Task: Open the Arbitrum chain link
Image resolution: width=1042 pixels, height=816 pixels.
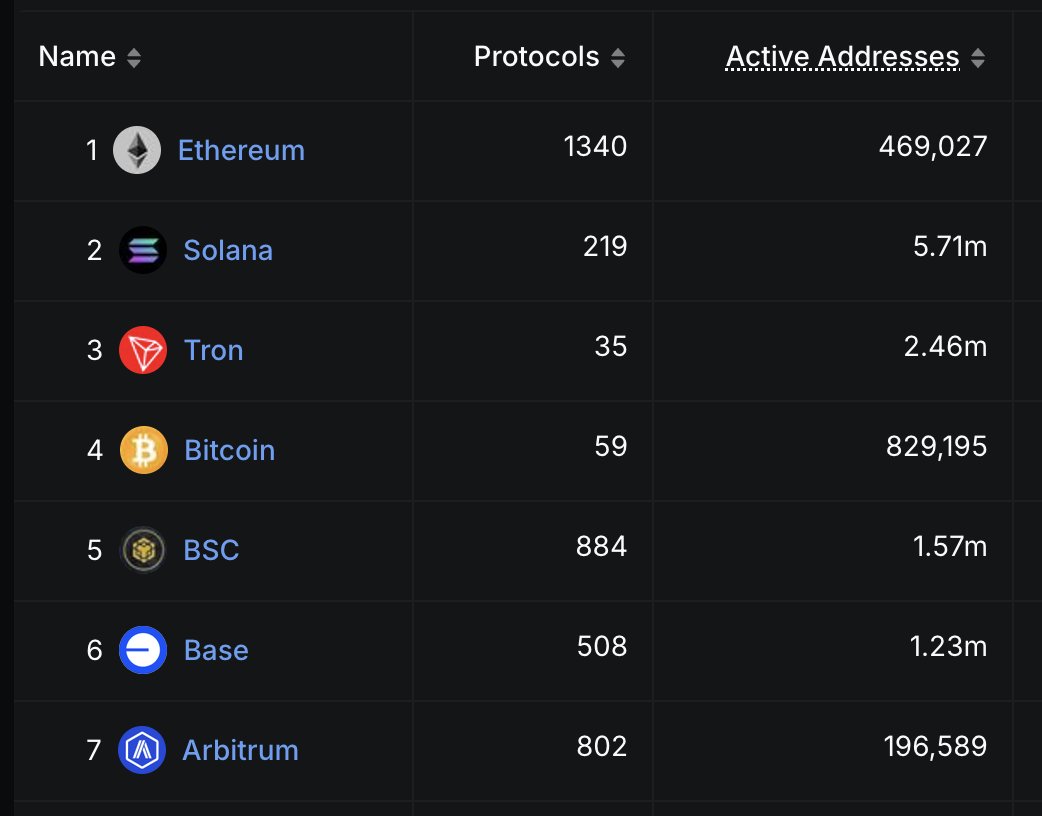Action: pyautogui.click(x=241, y=750)
